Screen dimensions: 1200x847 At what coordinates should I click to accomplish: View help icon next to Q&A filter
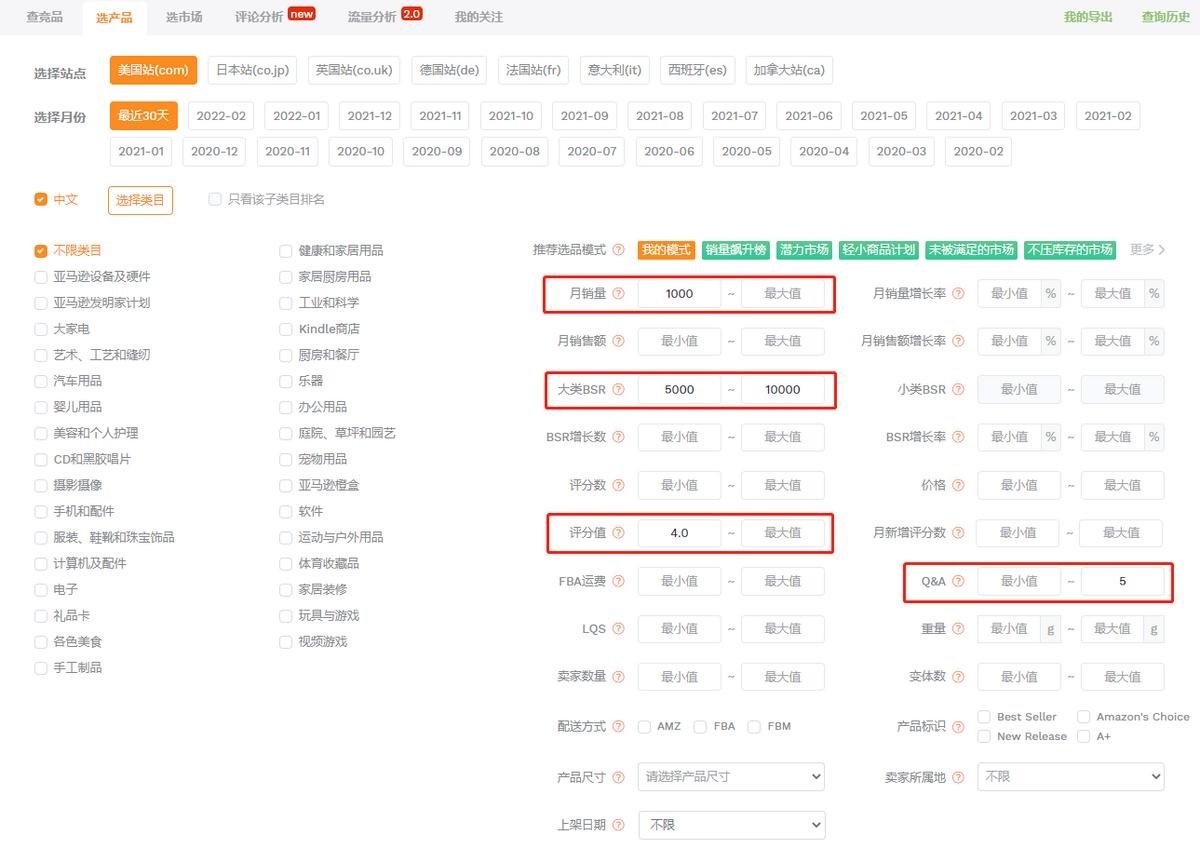tap(959, 581)
